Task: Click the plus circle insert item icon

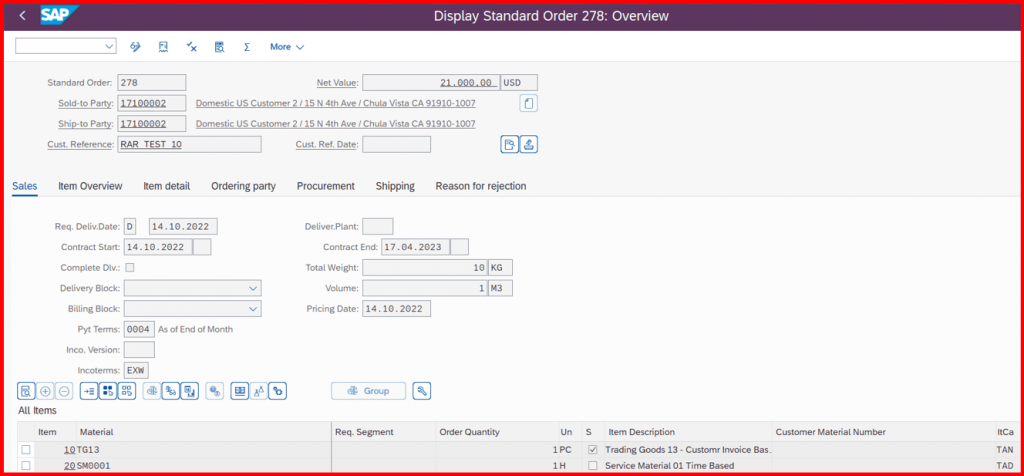Action: 45,391
